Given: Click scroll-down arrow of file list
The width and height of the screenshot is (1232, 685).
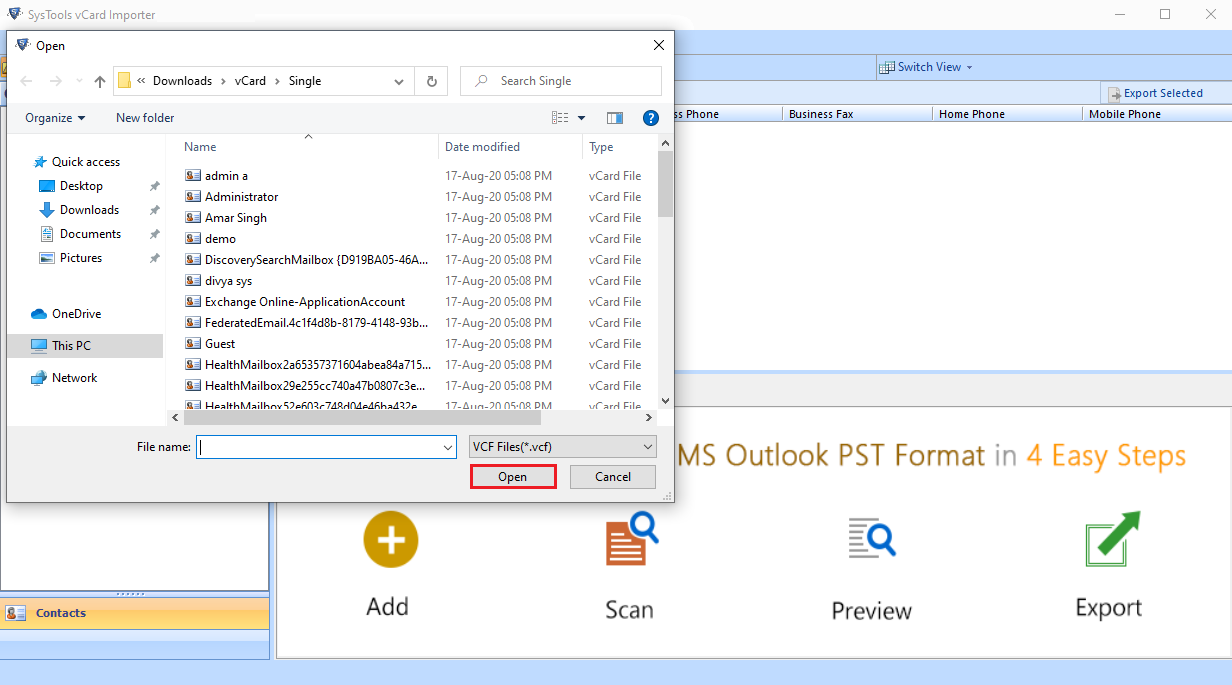Looking at the screenshot, I should pos(665,400).
